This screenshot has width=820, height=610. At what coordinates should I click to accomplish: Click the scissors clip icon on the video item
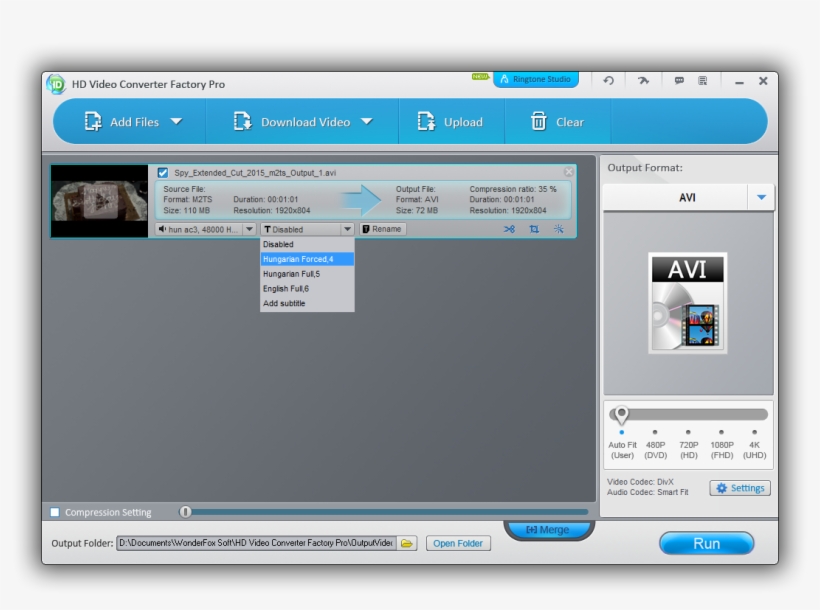[509, 229]
